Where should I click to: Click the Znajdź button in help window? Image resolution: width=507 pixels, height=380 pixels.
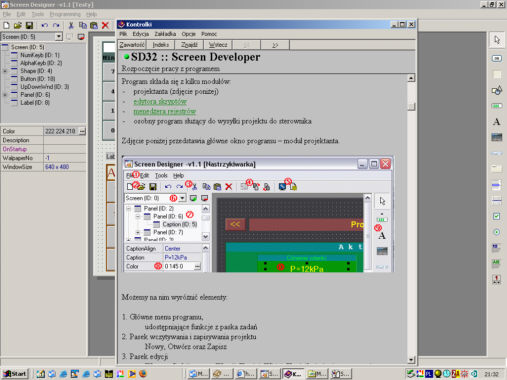pyautogui.click(x=189, y=45)
